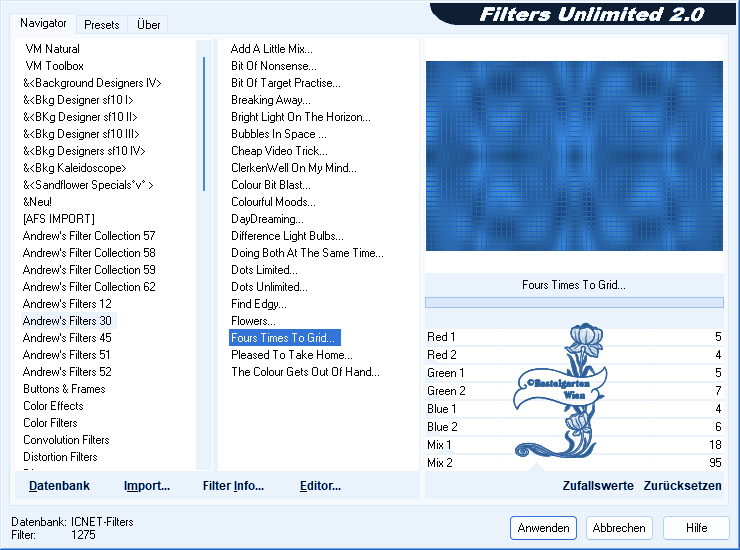Select the Dots Unlimited... filter
The width and height of the screenshot is (740, 550).
pos(269,287)
